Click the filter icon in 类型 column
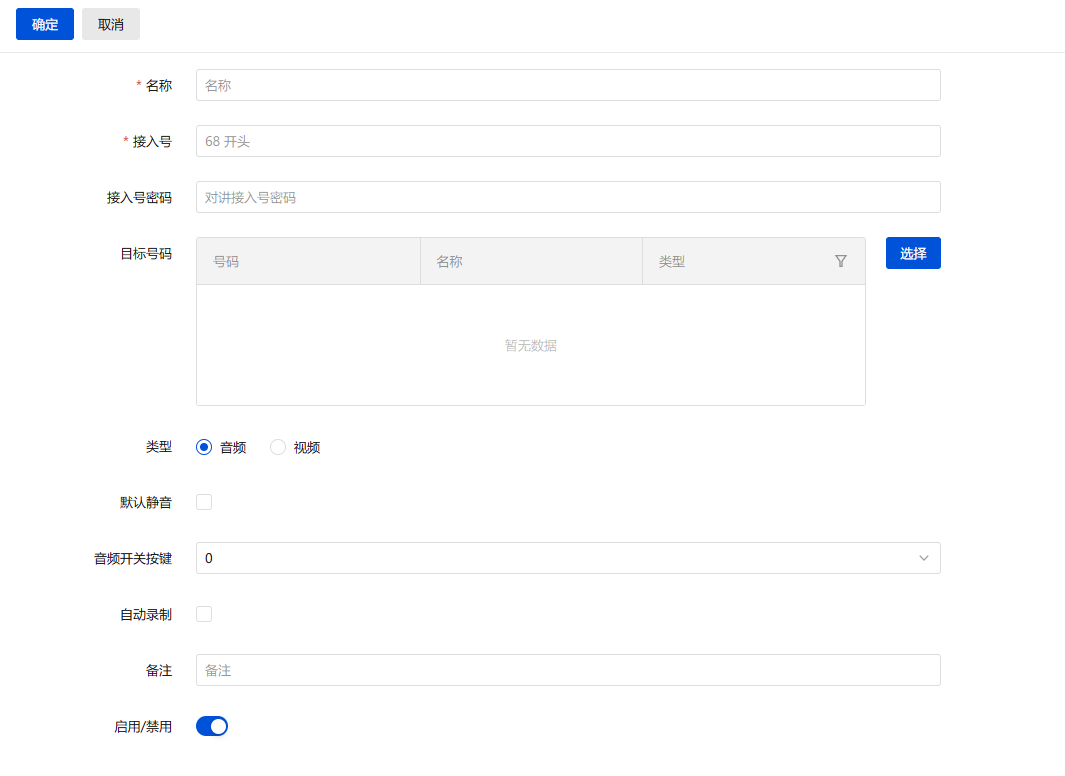 click(x=841, y=261)
